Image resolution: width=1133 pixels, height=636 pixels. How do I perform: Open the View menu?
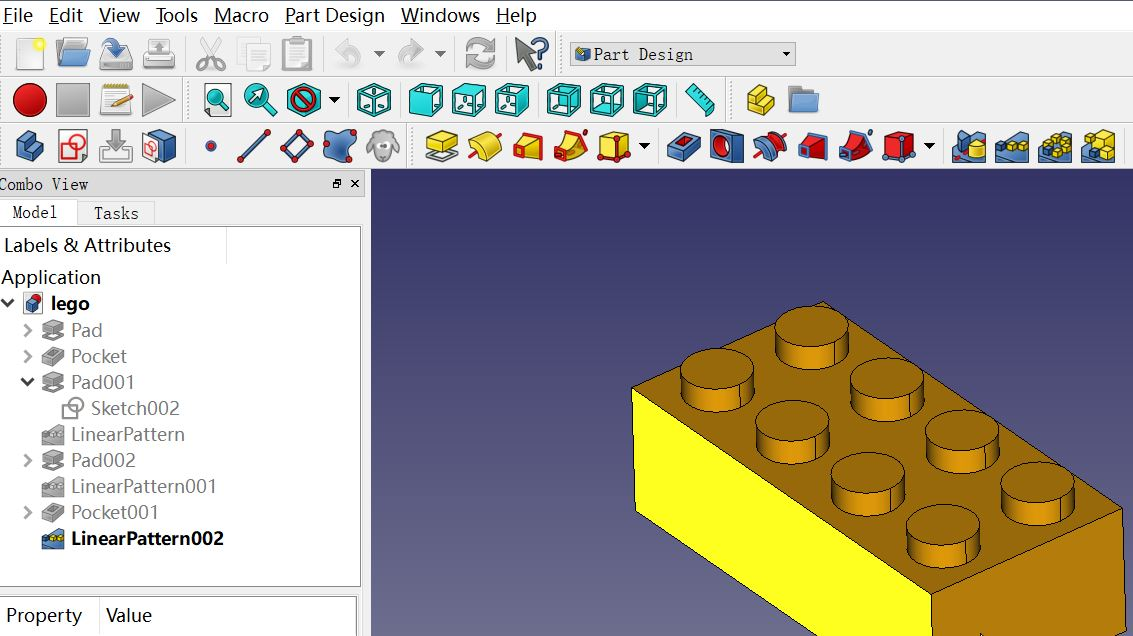pos(119,15)
